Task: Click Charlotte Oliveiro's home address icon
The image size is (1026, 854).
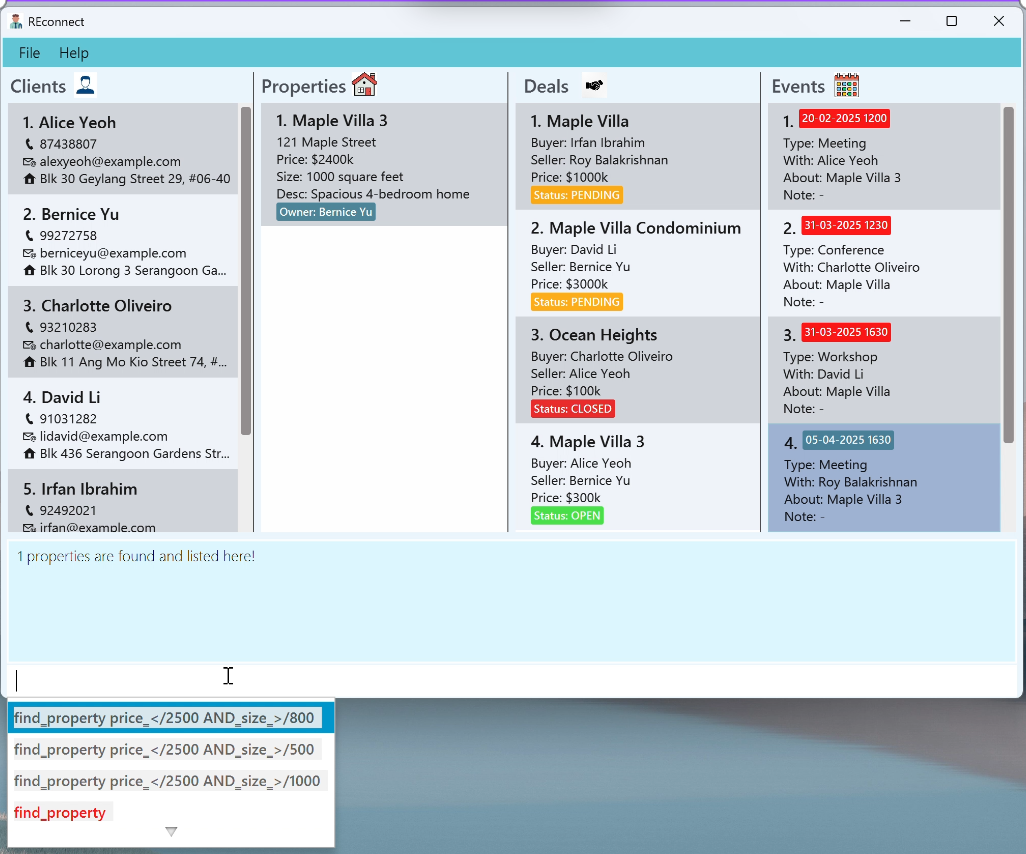Action: coord(29,362)
